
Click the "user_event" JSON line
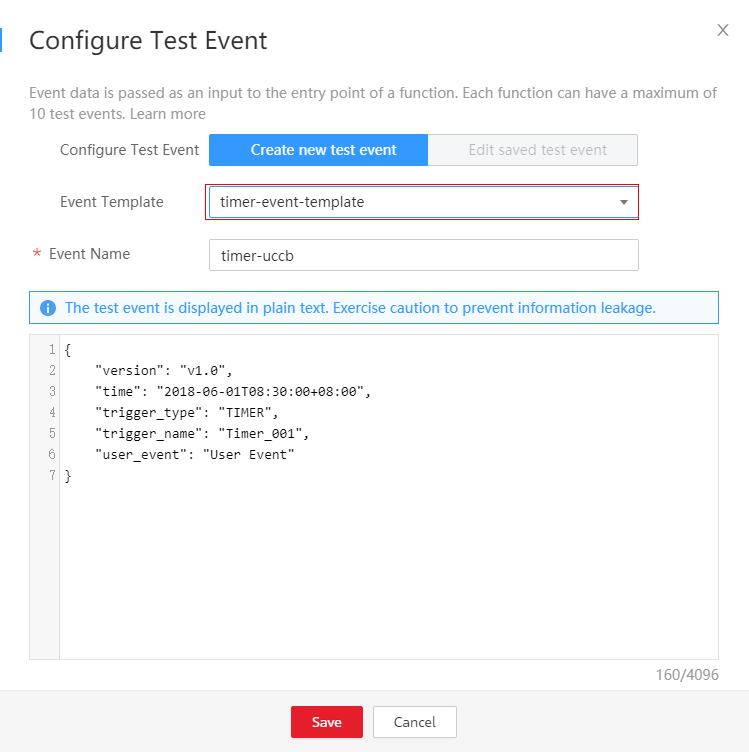pyautogui.click(x=195, y=455)
